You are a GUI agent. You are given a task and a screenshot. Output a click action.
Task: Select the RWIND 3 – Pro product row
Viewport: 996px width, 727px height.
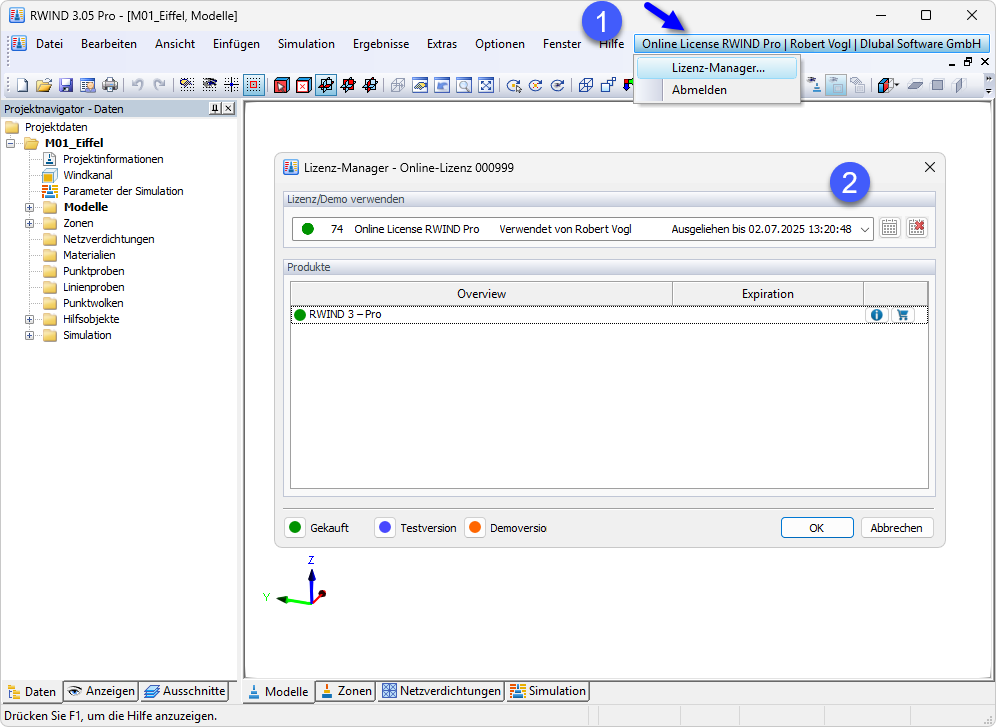(609, 315)
